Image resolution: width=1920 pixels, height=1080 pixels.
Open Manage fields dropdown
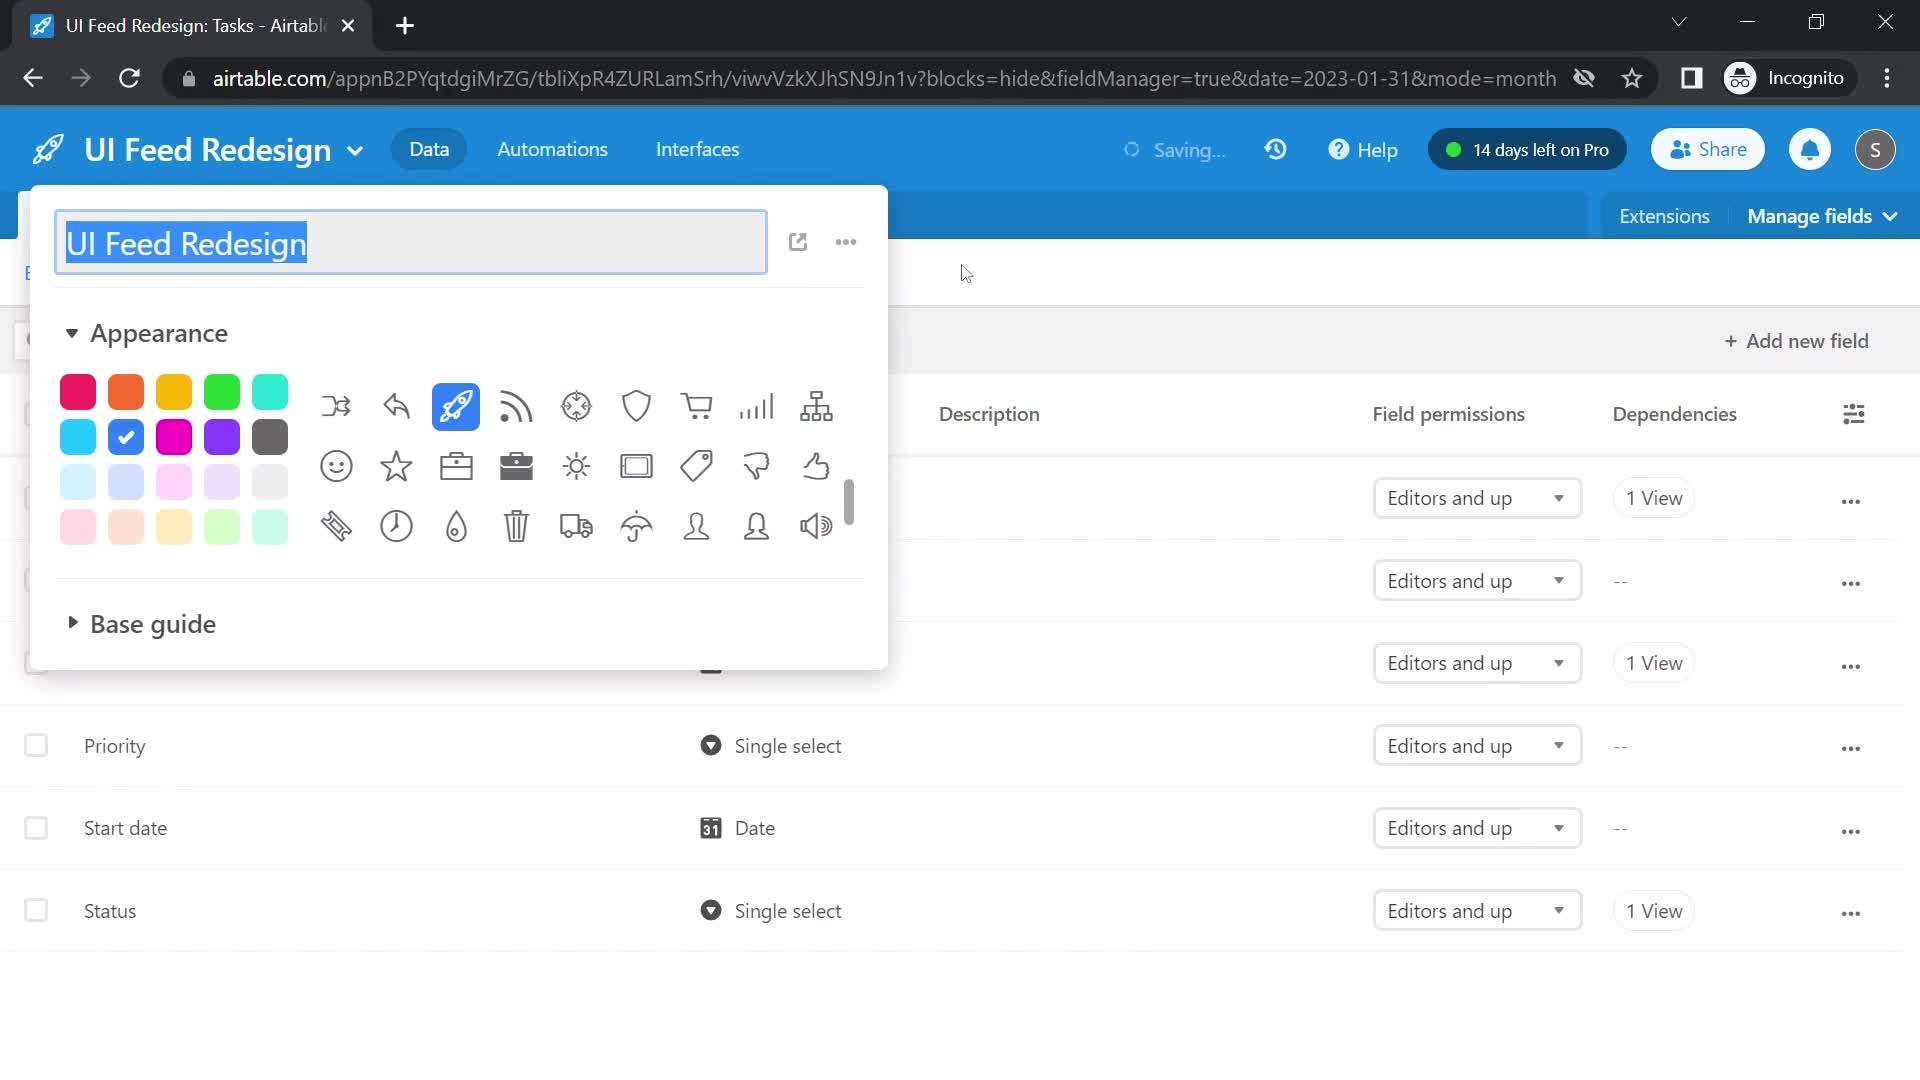coord(1822,216)
